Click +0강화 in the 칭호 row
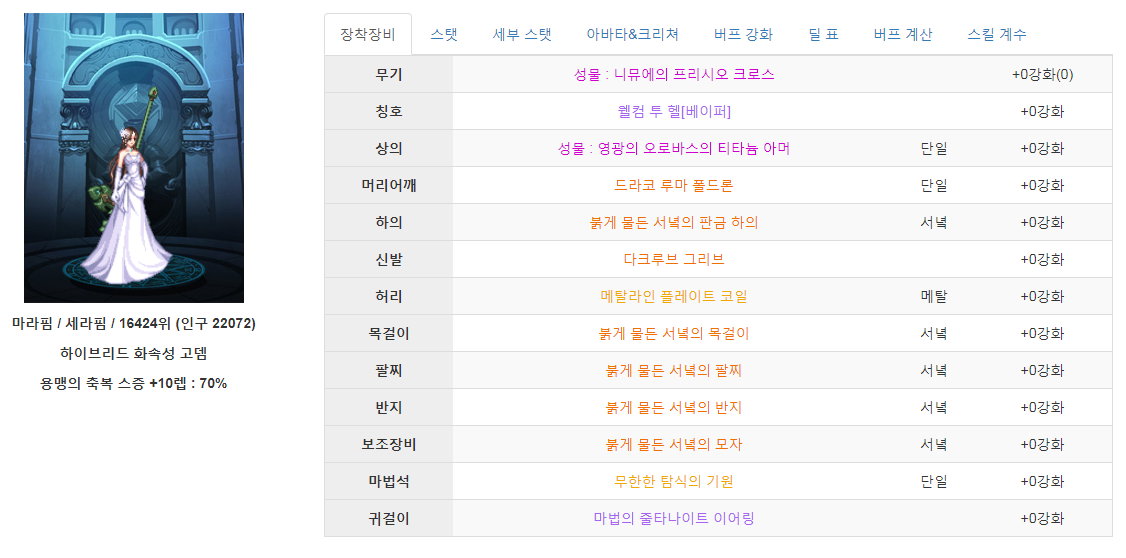The height and width of the screenshot is (558, 1126). click(1042, 111)
